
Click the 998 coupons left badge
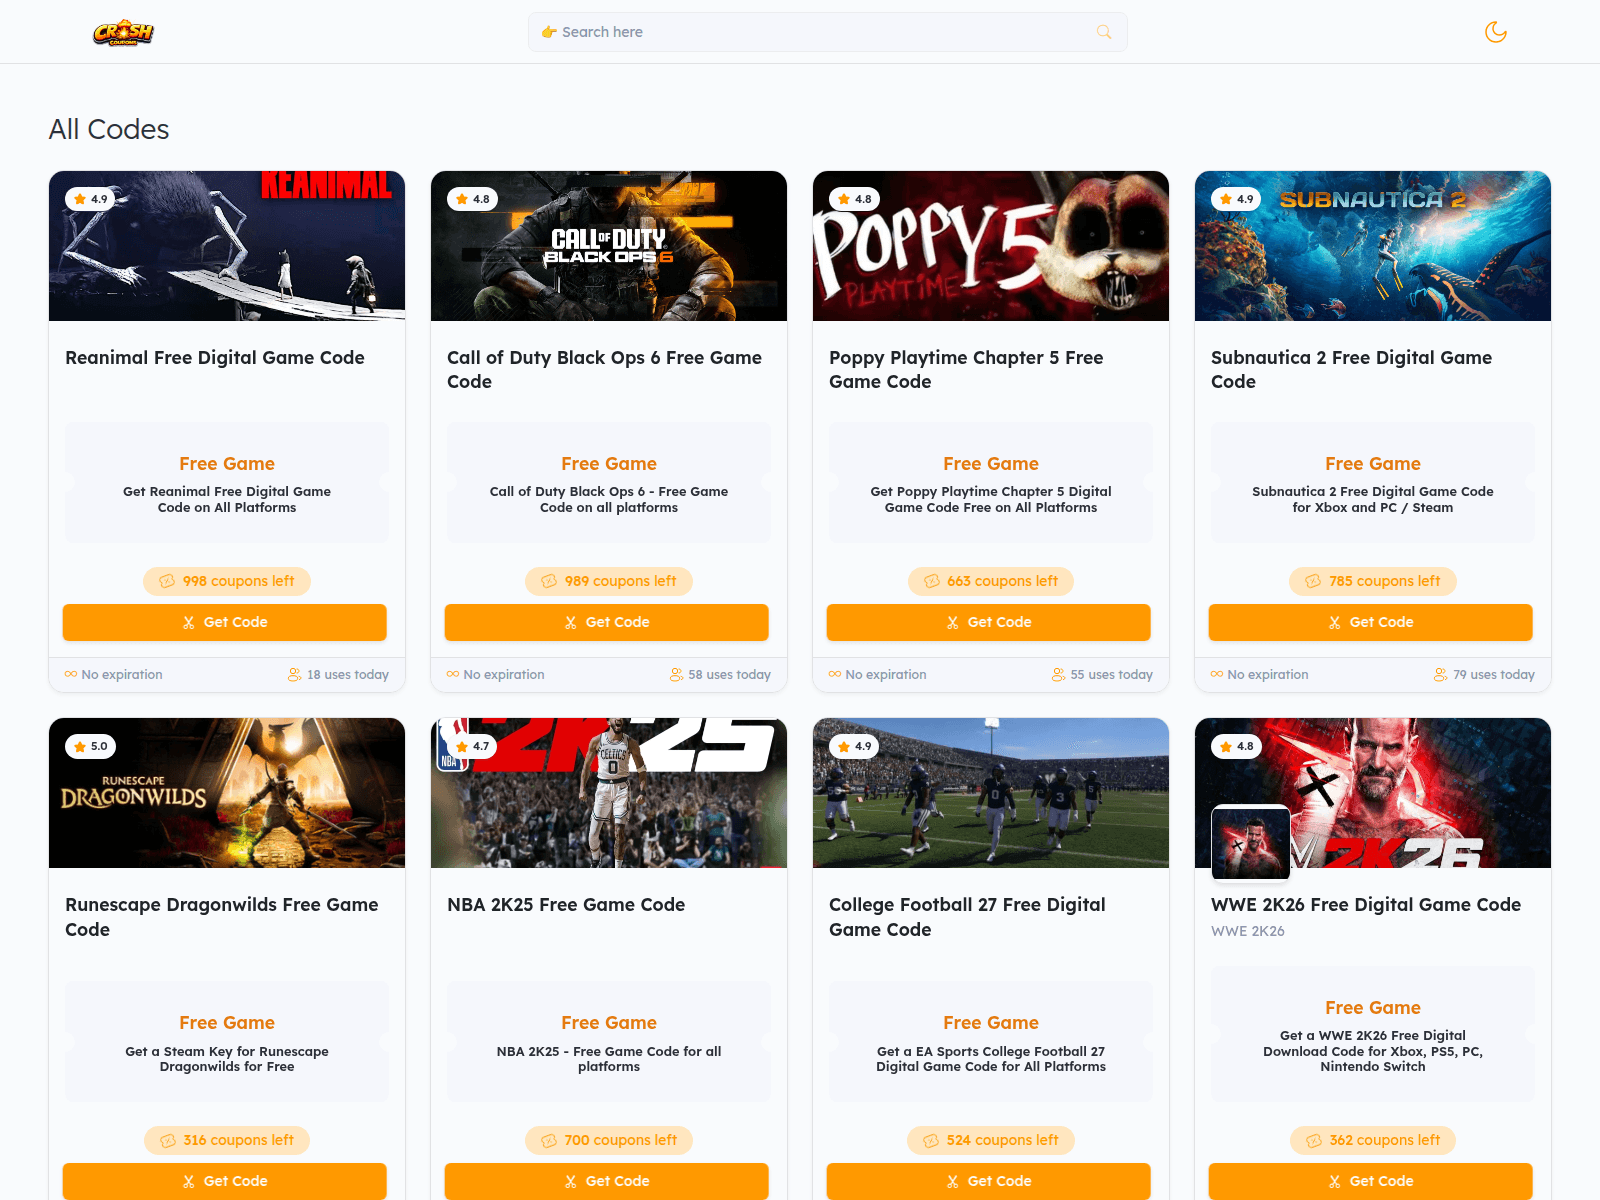[x=227, y=581]
